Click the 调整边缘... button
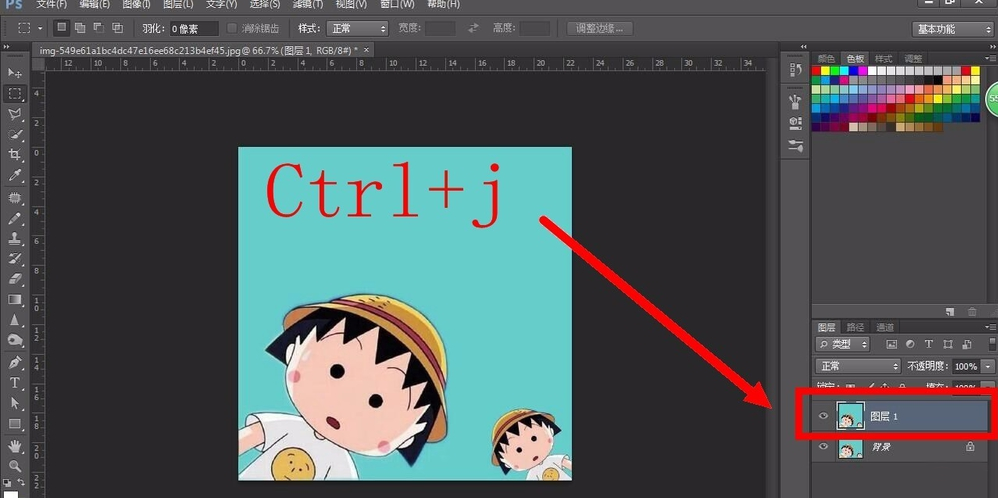 (600, 28)
